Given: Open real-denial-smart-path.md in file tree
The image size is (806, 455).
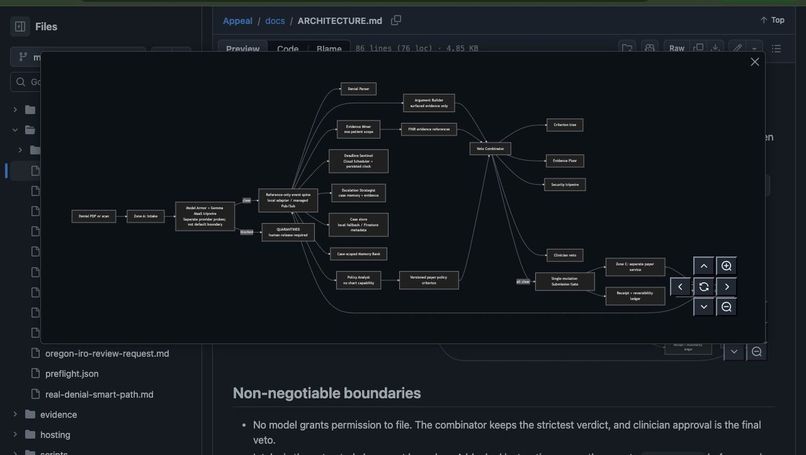Looking at the screenshot, I should 99,394.
